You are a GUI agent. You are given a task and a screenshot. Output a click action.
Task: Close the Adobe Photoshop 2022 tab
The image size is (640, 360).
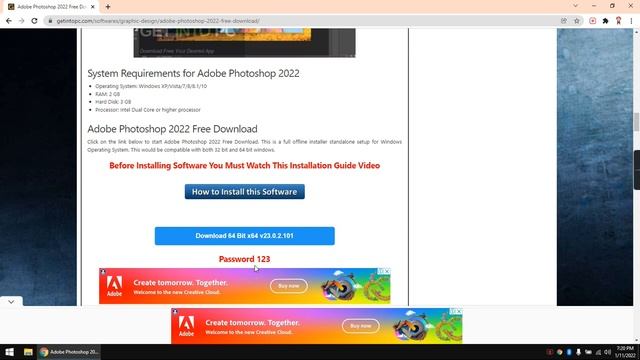click(x=93, y=7)
